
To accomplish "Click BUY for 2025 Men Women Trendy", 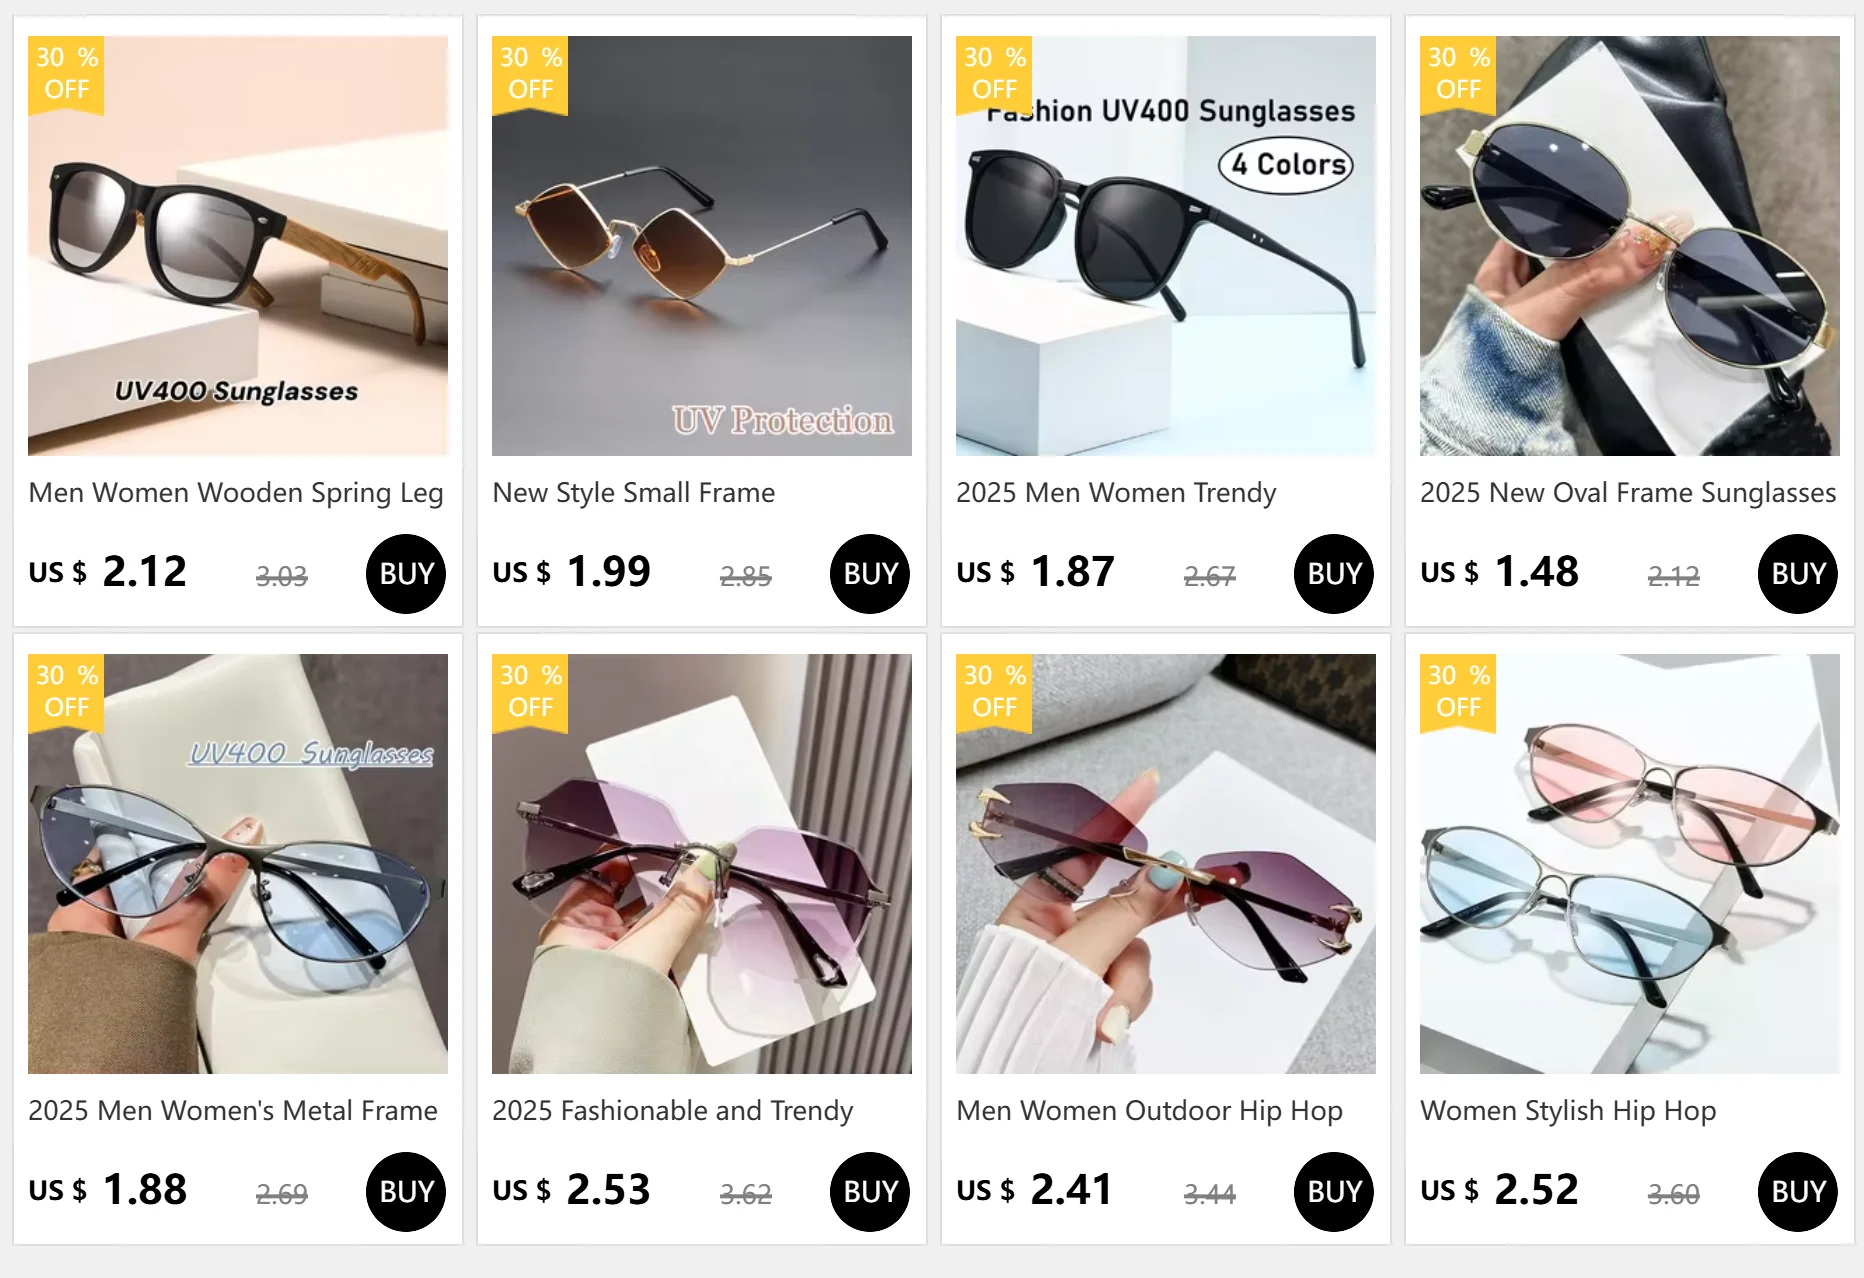I will (x=1334, y=574).
